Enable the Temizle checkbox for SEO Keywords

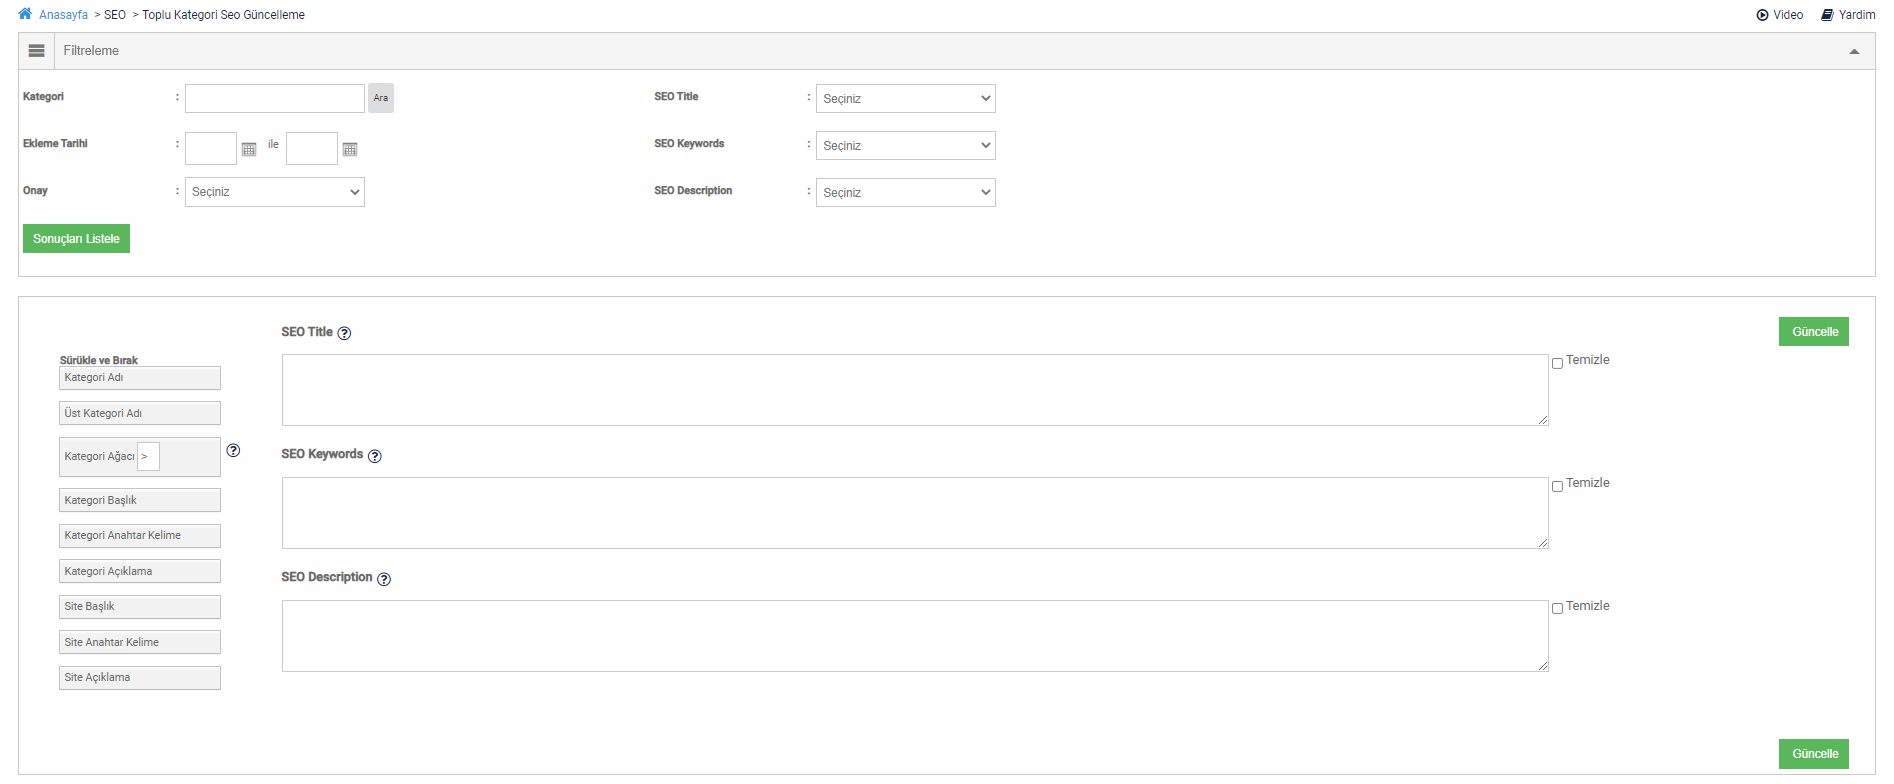[x=1557, y=486]
